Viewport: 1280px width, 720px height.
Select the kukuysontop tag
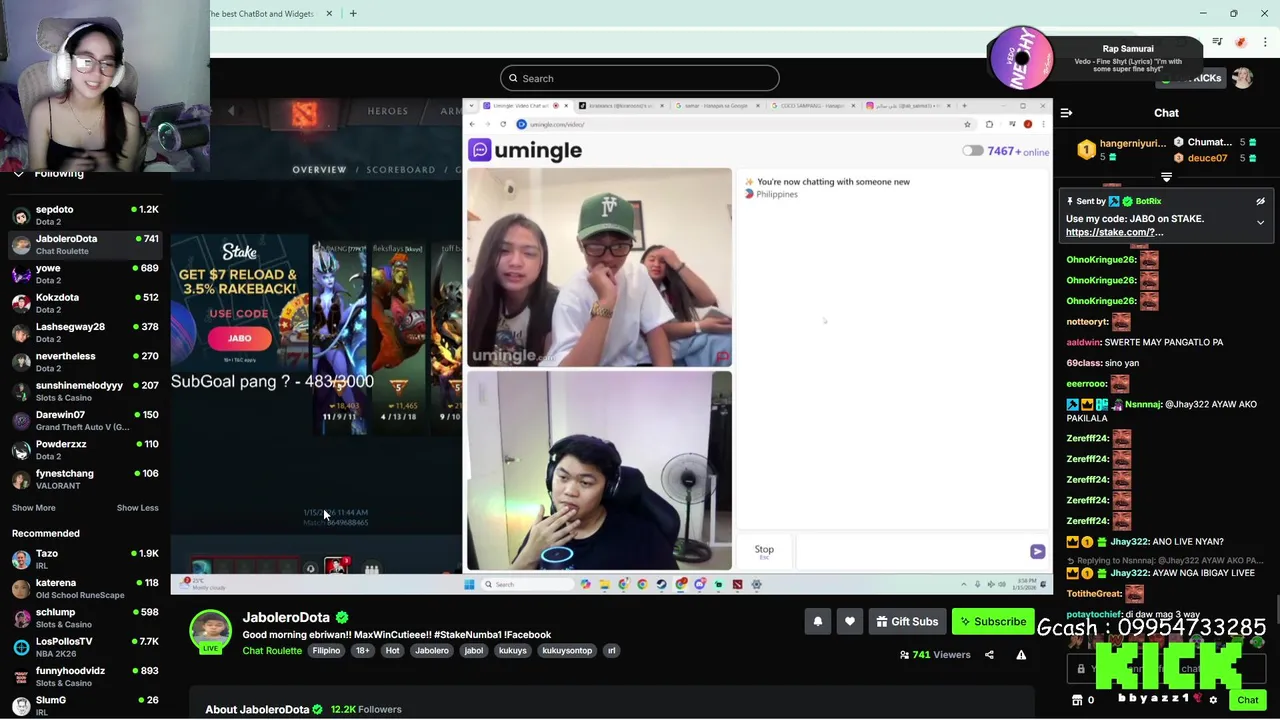coord(567,651)
